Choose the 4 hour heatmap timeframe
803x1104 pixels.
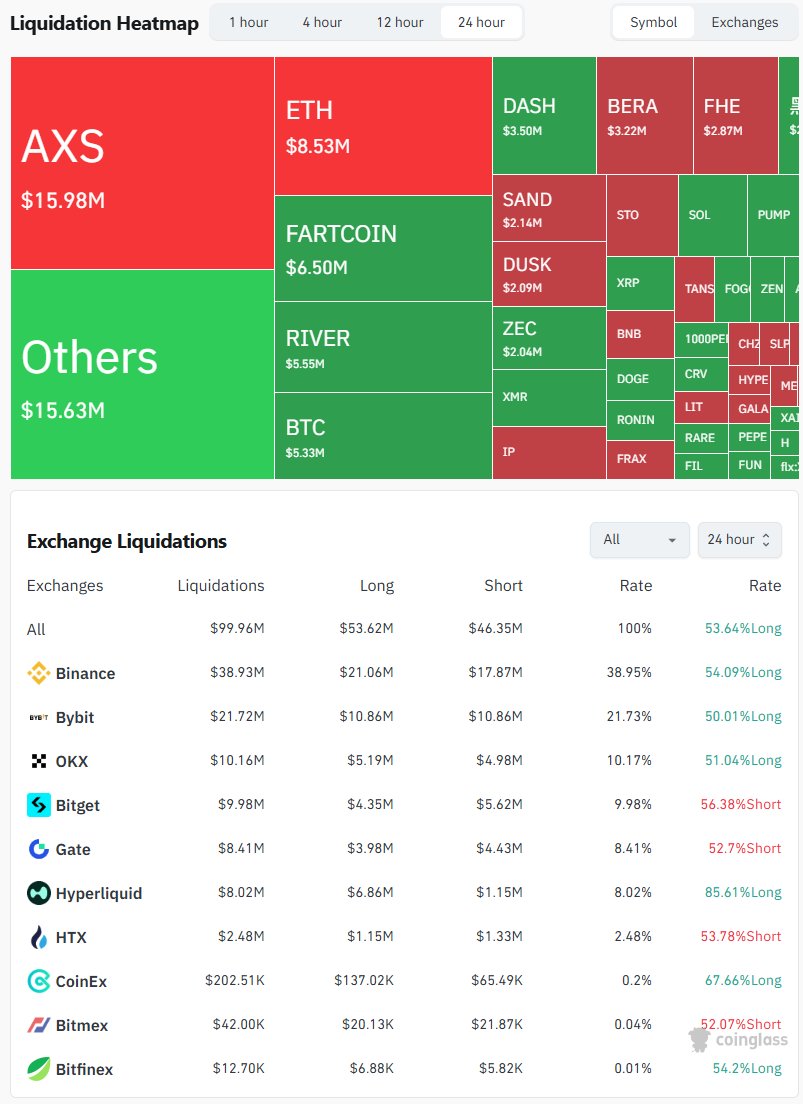pos(322,22)
